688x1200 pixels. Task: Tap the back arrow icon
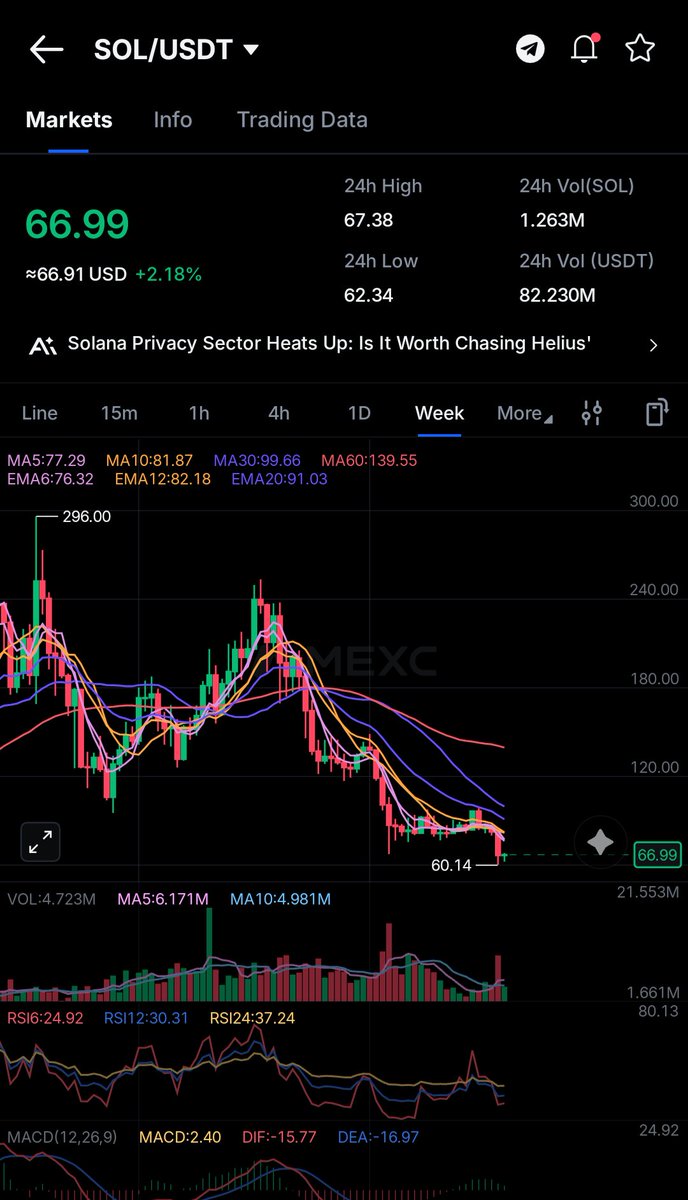coord(46,49)
